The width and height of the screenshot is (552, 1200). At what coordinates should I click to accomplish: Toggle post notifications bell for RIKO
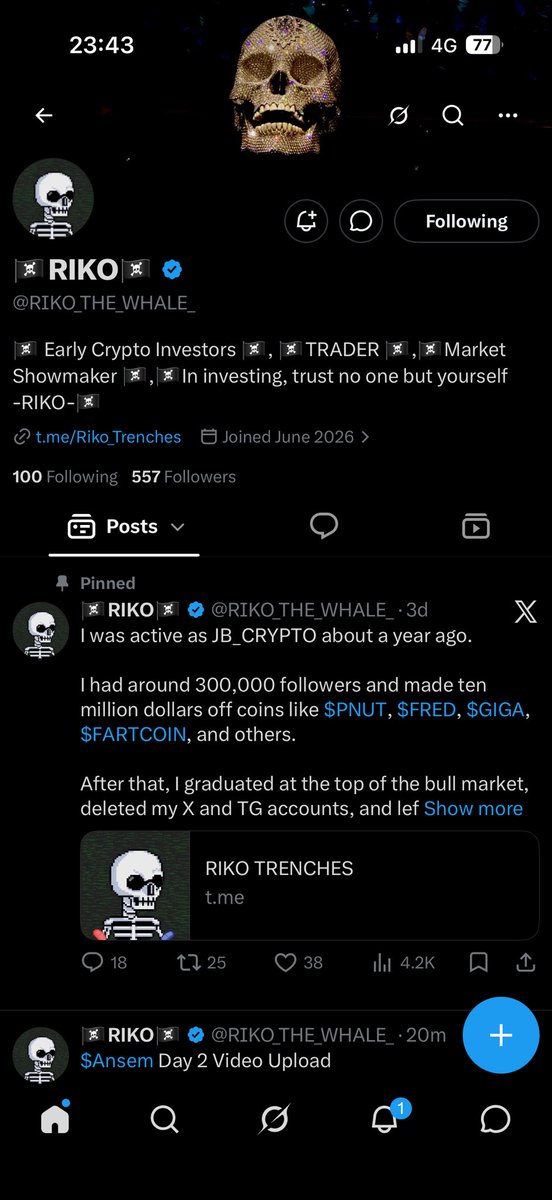(306, 222)
